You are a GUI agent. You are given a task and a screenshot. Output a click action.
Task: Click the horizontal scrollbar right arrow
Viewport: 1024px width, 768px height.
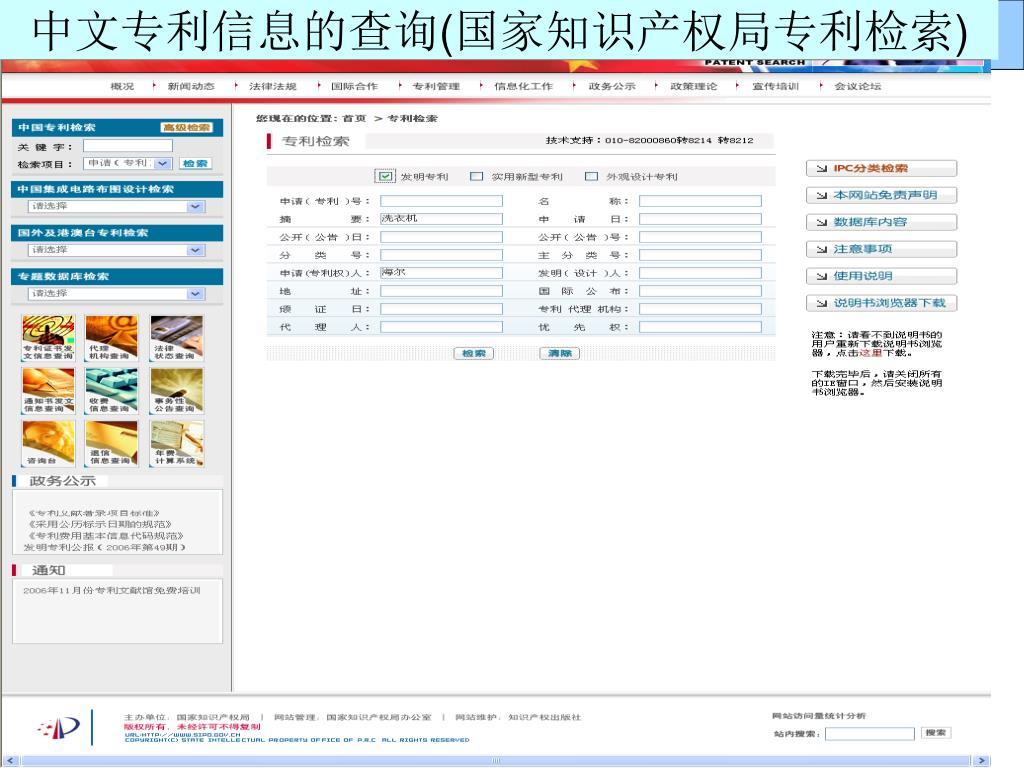pos(981,761)
